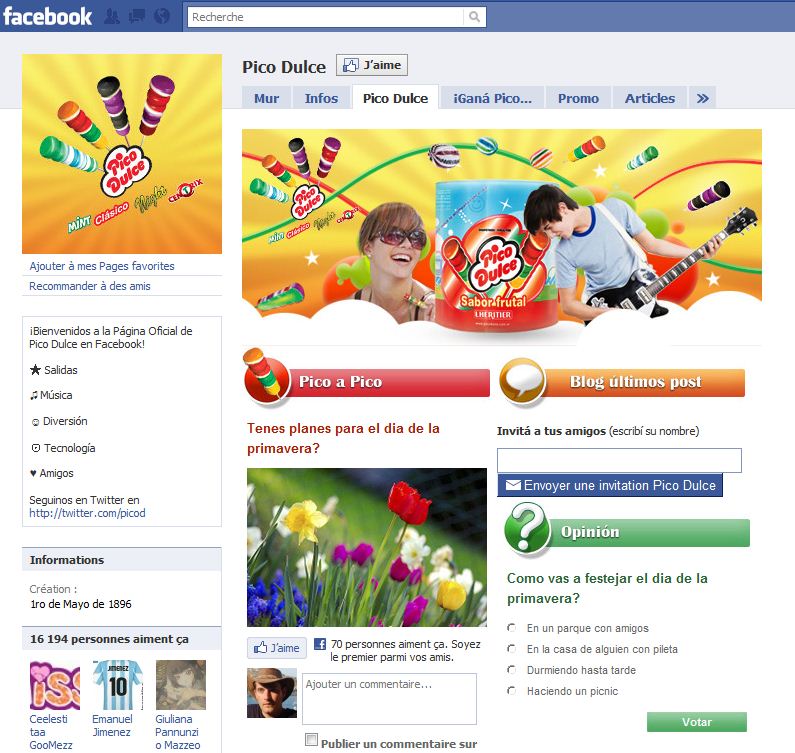
Task: Select the Pico Dulce tab
Action: 395,98
